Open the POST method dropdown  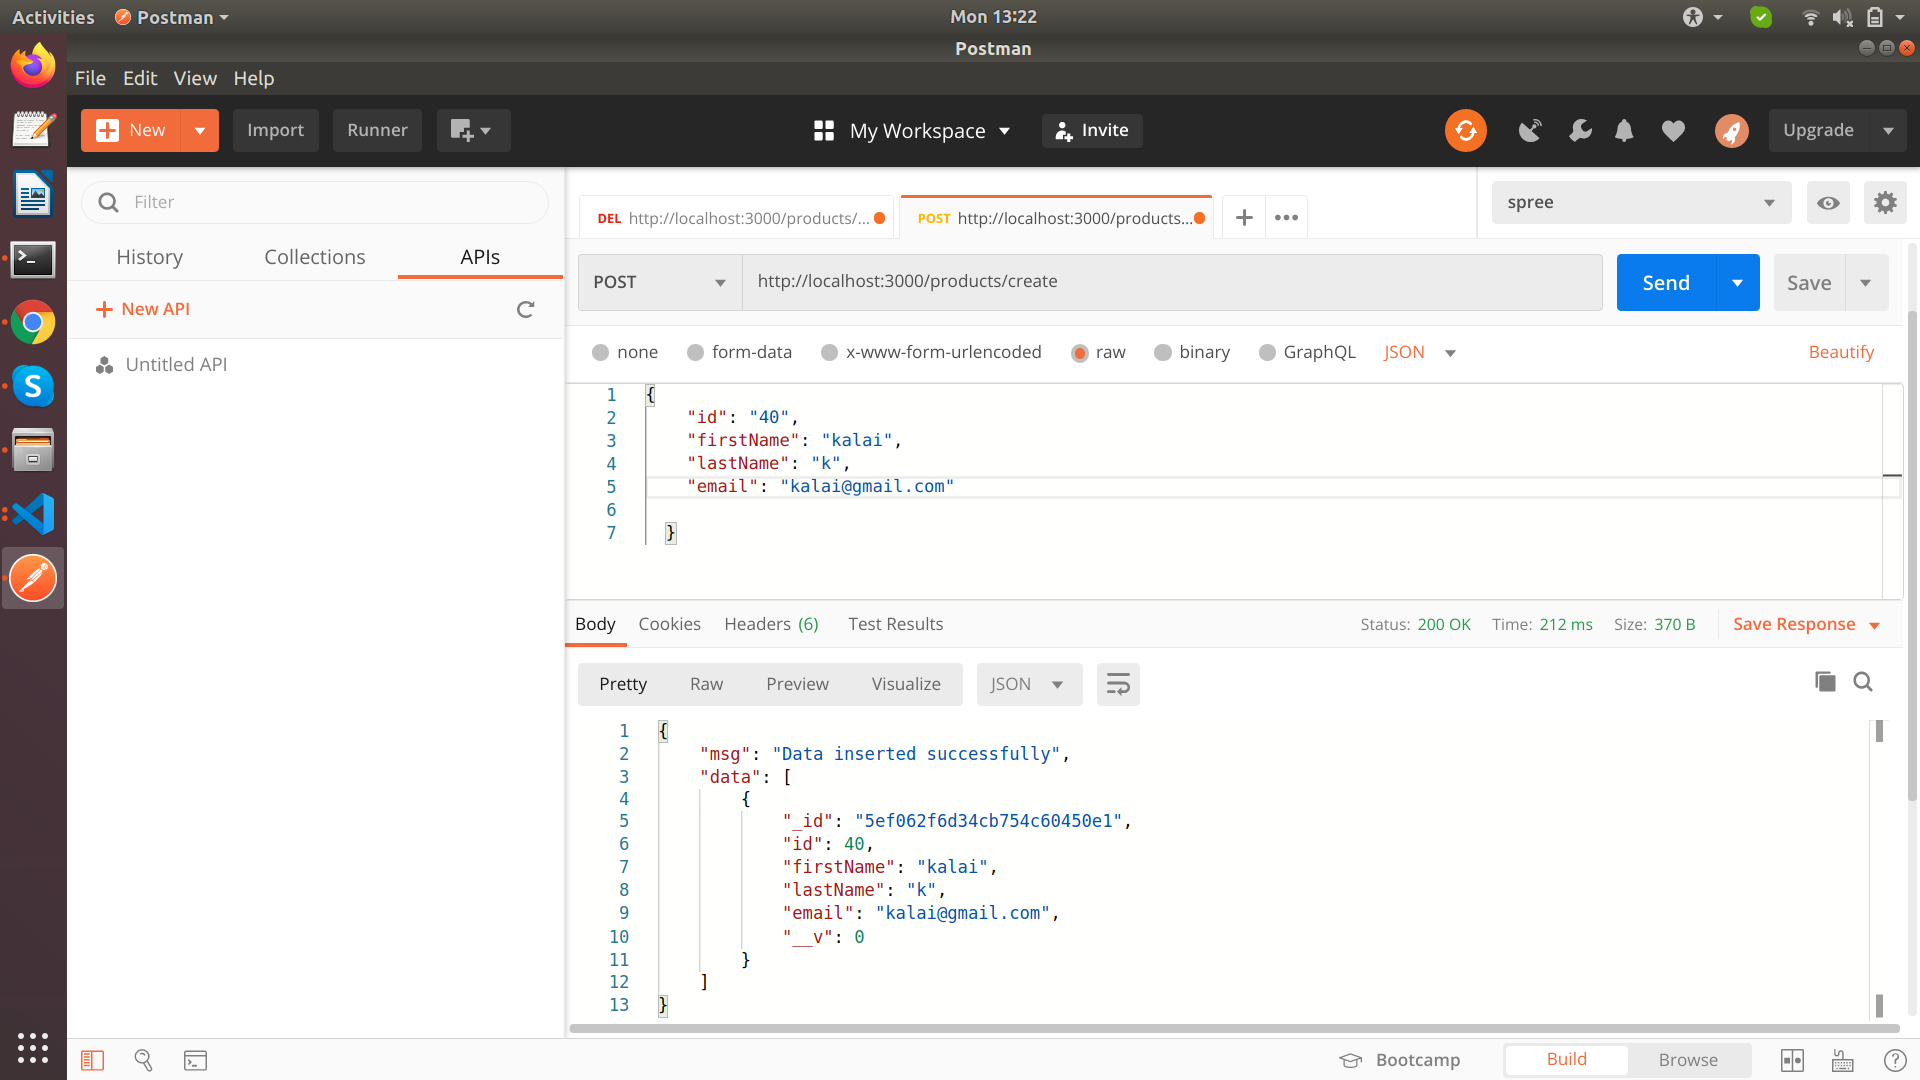[660, 283]
